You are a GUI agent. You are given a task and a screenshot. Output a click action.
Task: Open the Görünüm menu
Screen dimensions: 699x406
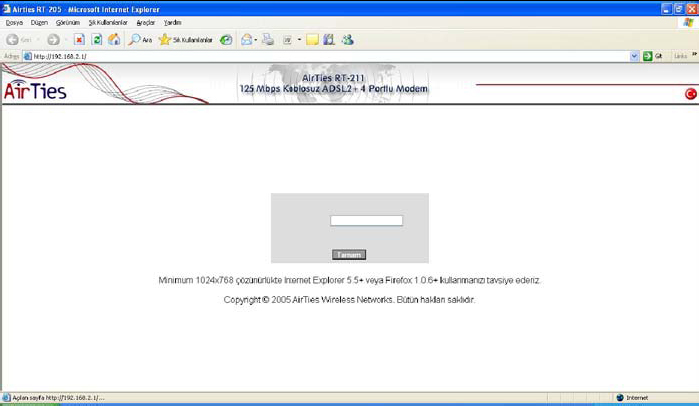pos(68,22)
